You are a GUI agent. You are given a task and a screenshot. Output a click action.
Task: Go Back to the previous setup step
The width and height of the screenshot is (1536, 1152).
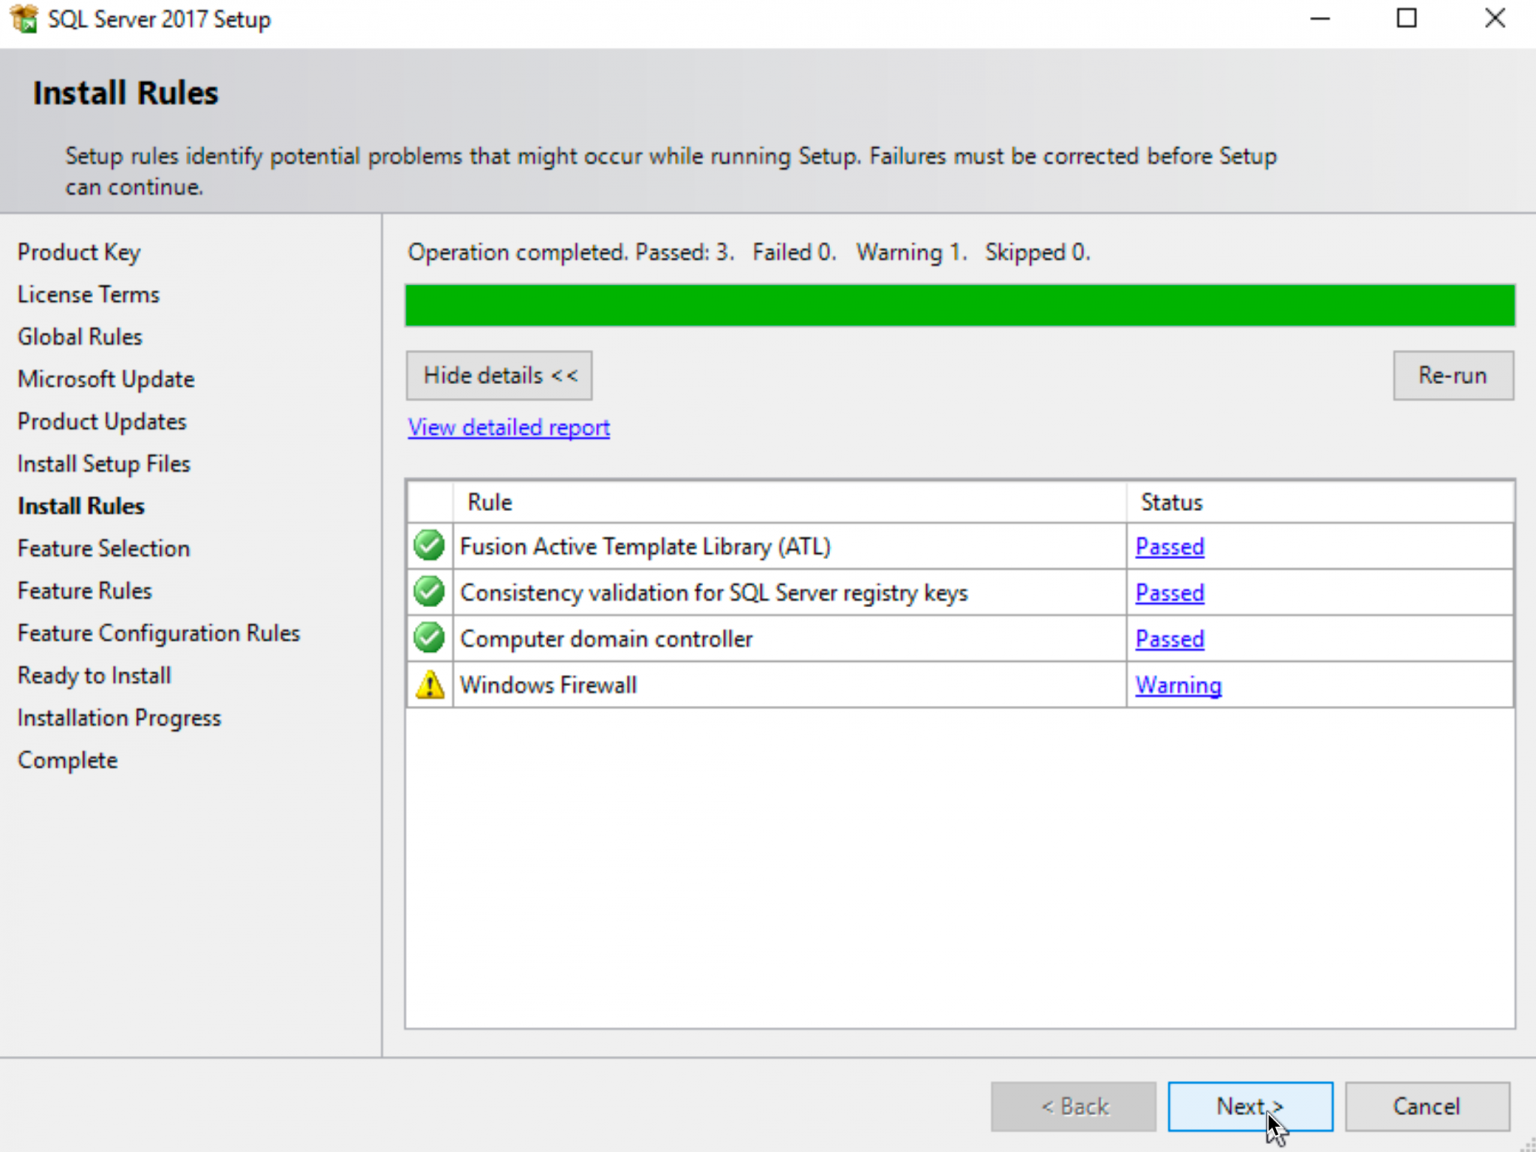[x=1073, y=1106]
